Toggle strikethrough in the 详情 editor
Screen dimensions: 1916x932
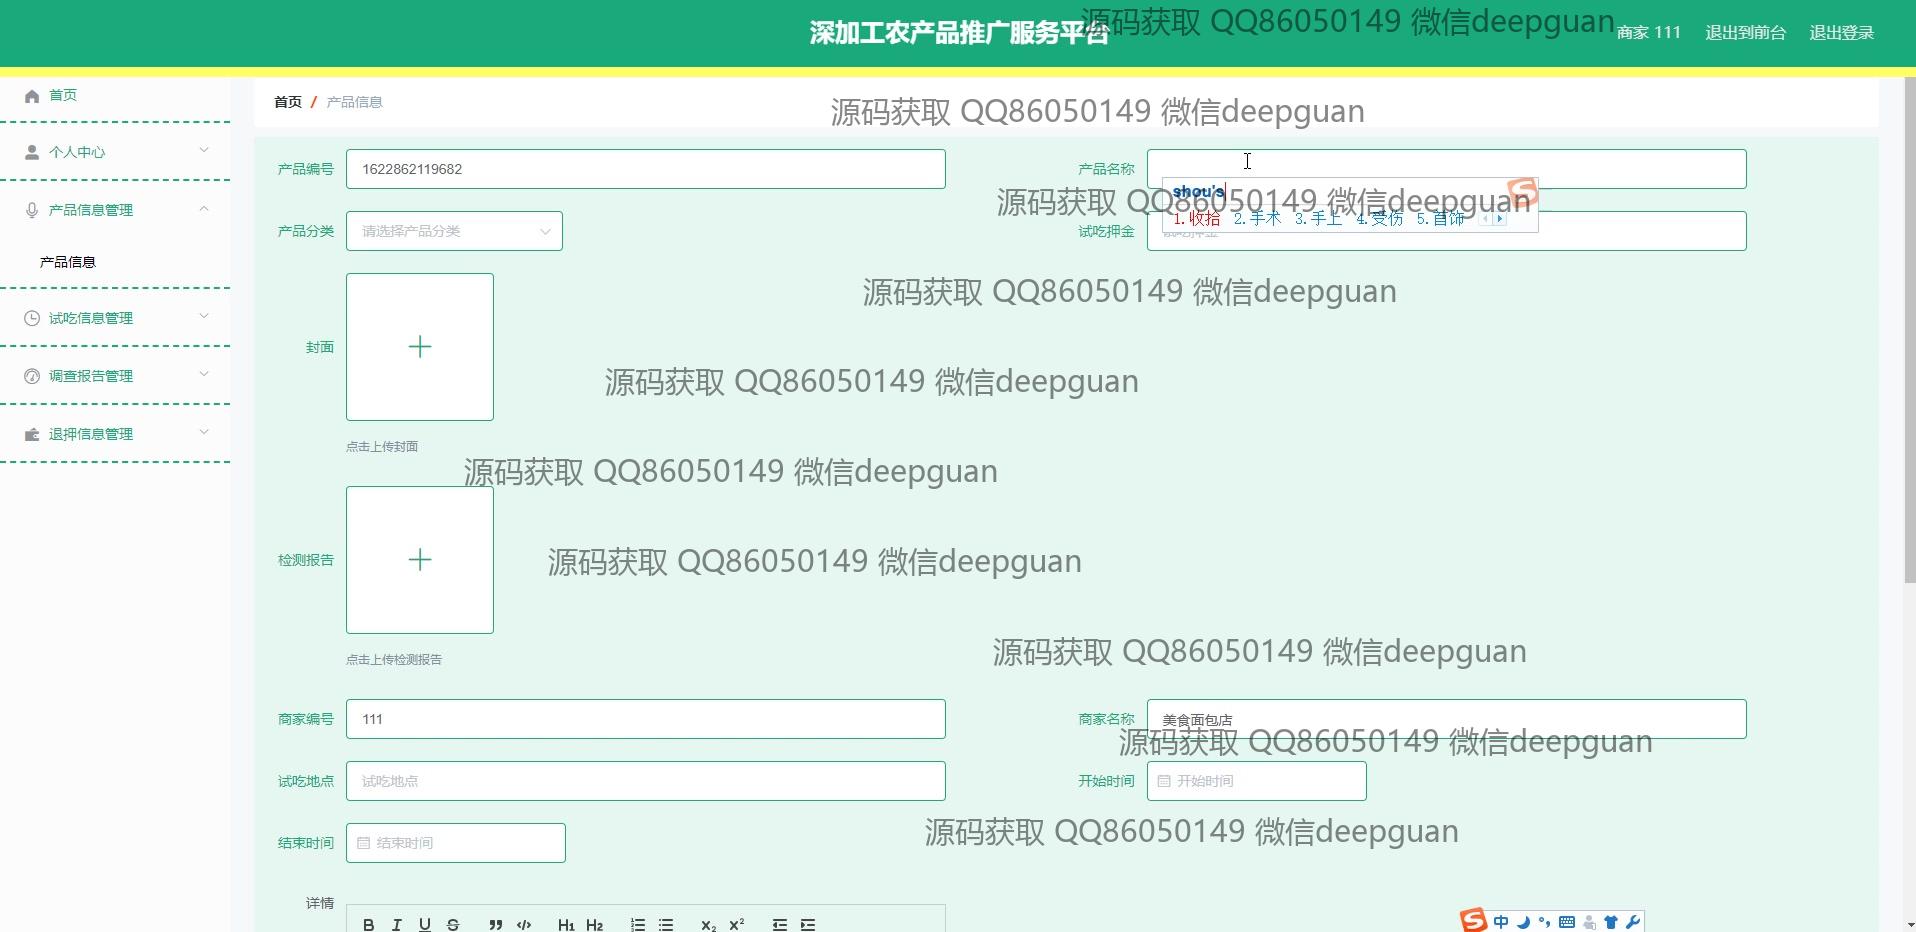453,925
